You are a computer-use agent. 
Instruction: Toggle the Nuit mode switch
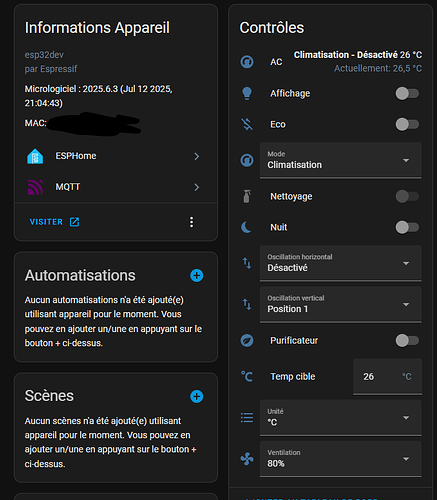[407, 227]
